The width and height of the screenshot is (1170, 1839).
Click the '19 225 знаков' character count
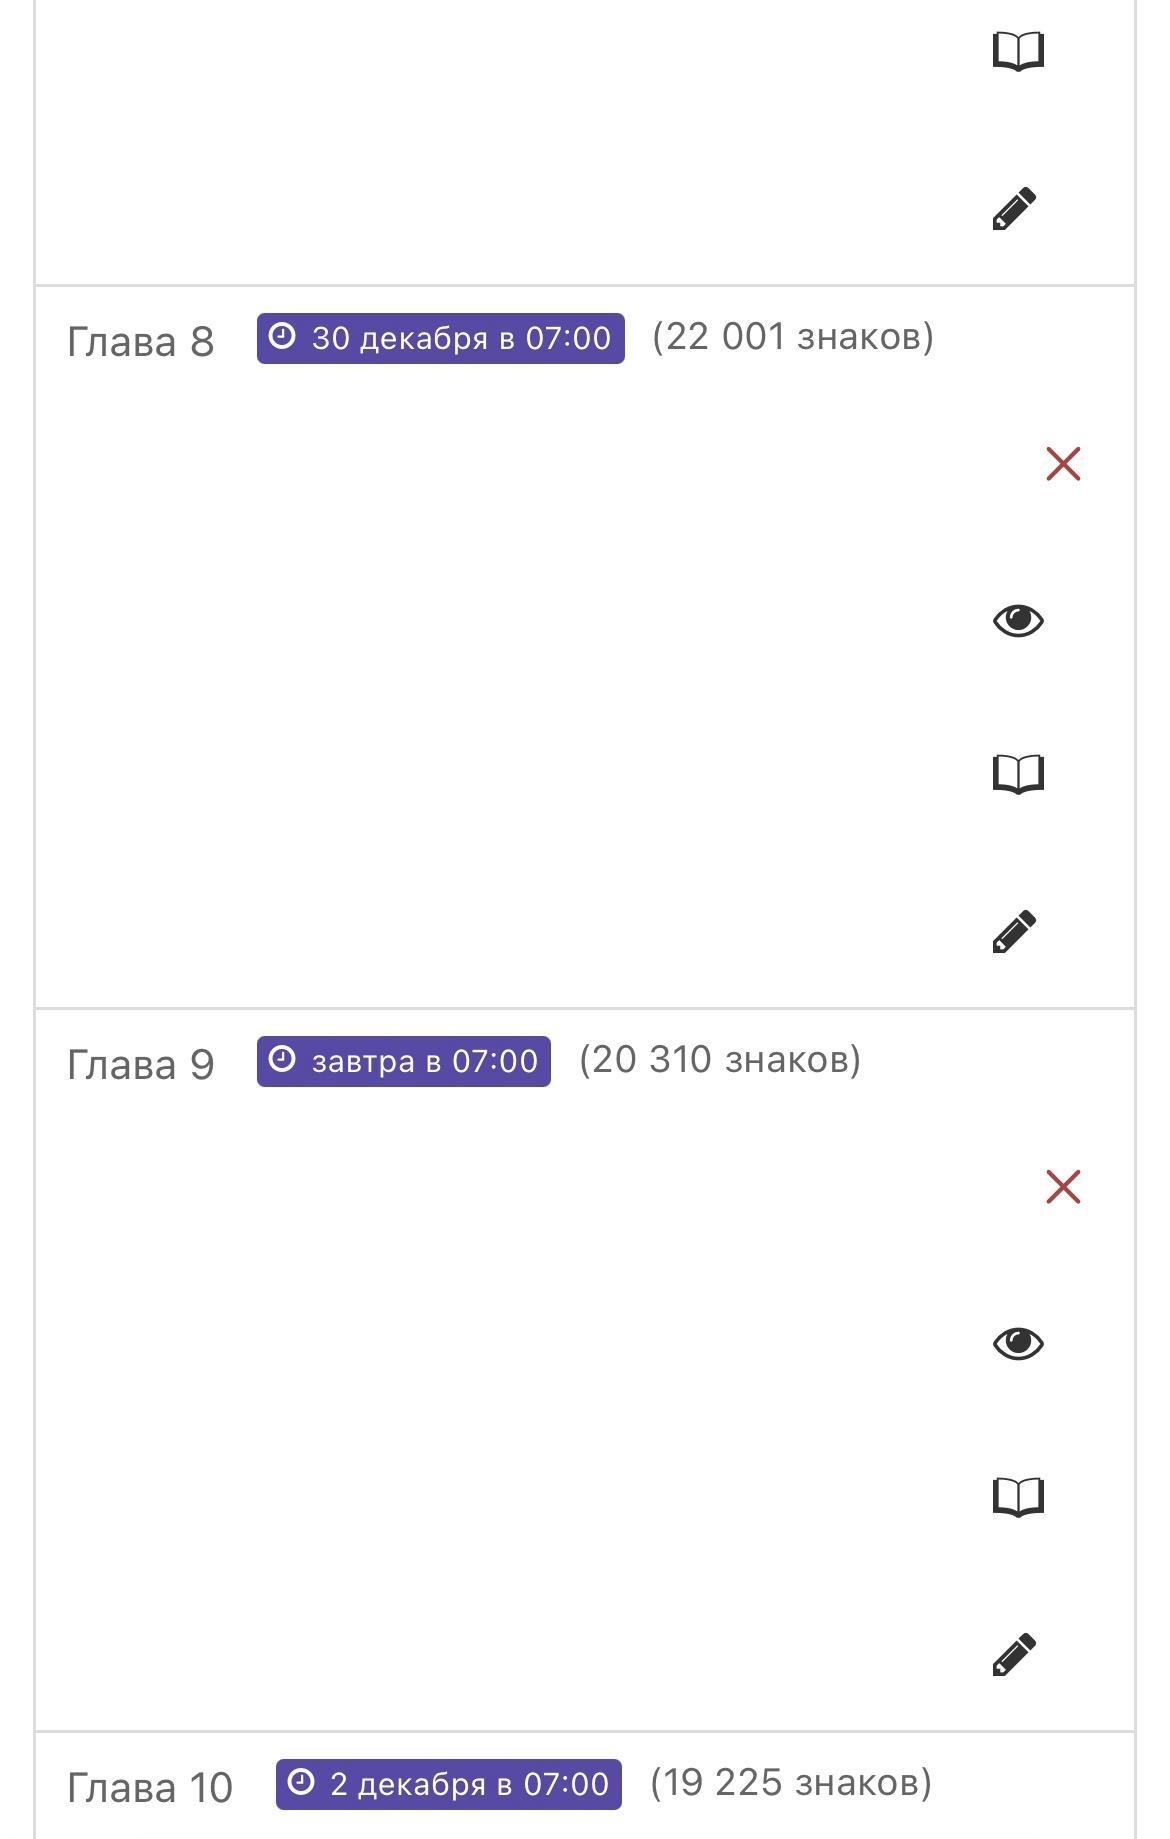pos(791,1783)
